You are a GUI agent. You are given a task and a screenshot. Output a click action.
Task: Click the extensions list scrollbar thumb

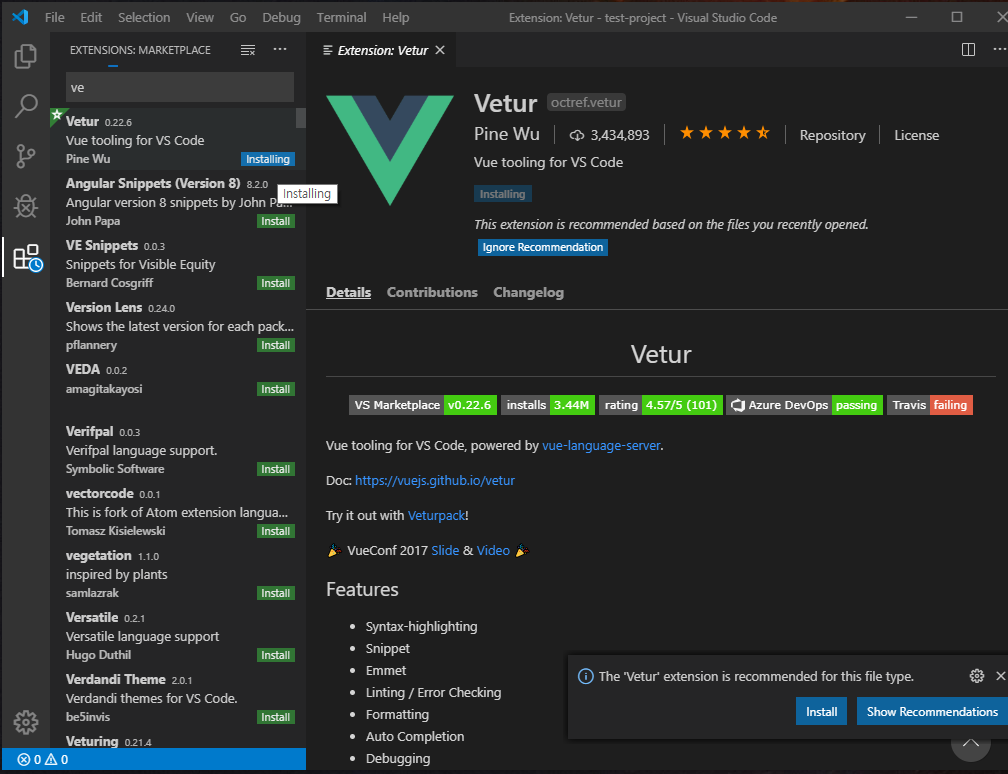[x=300, y=118]
